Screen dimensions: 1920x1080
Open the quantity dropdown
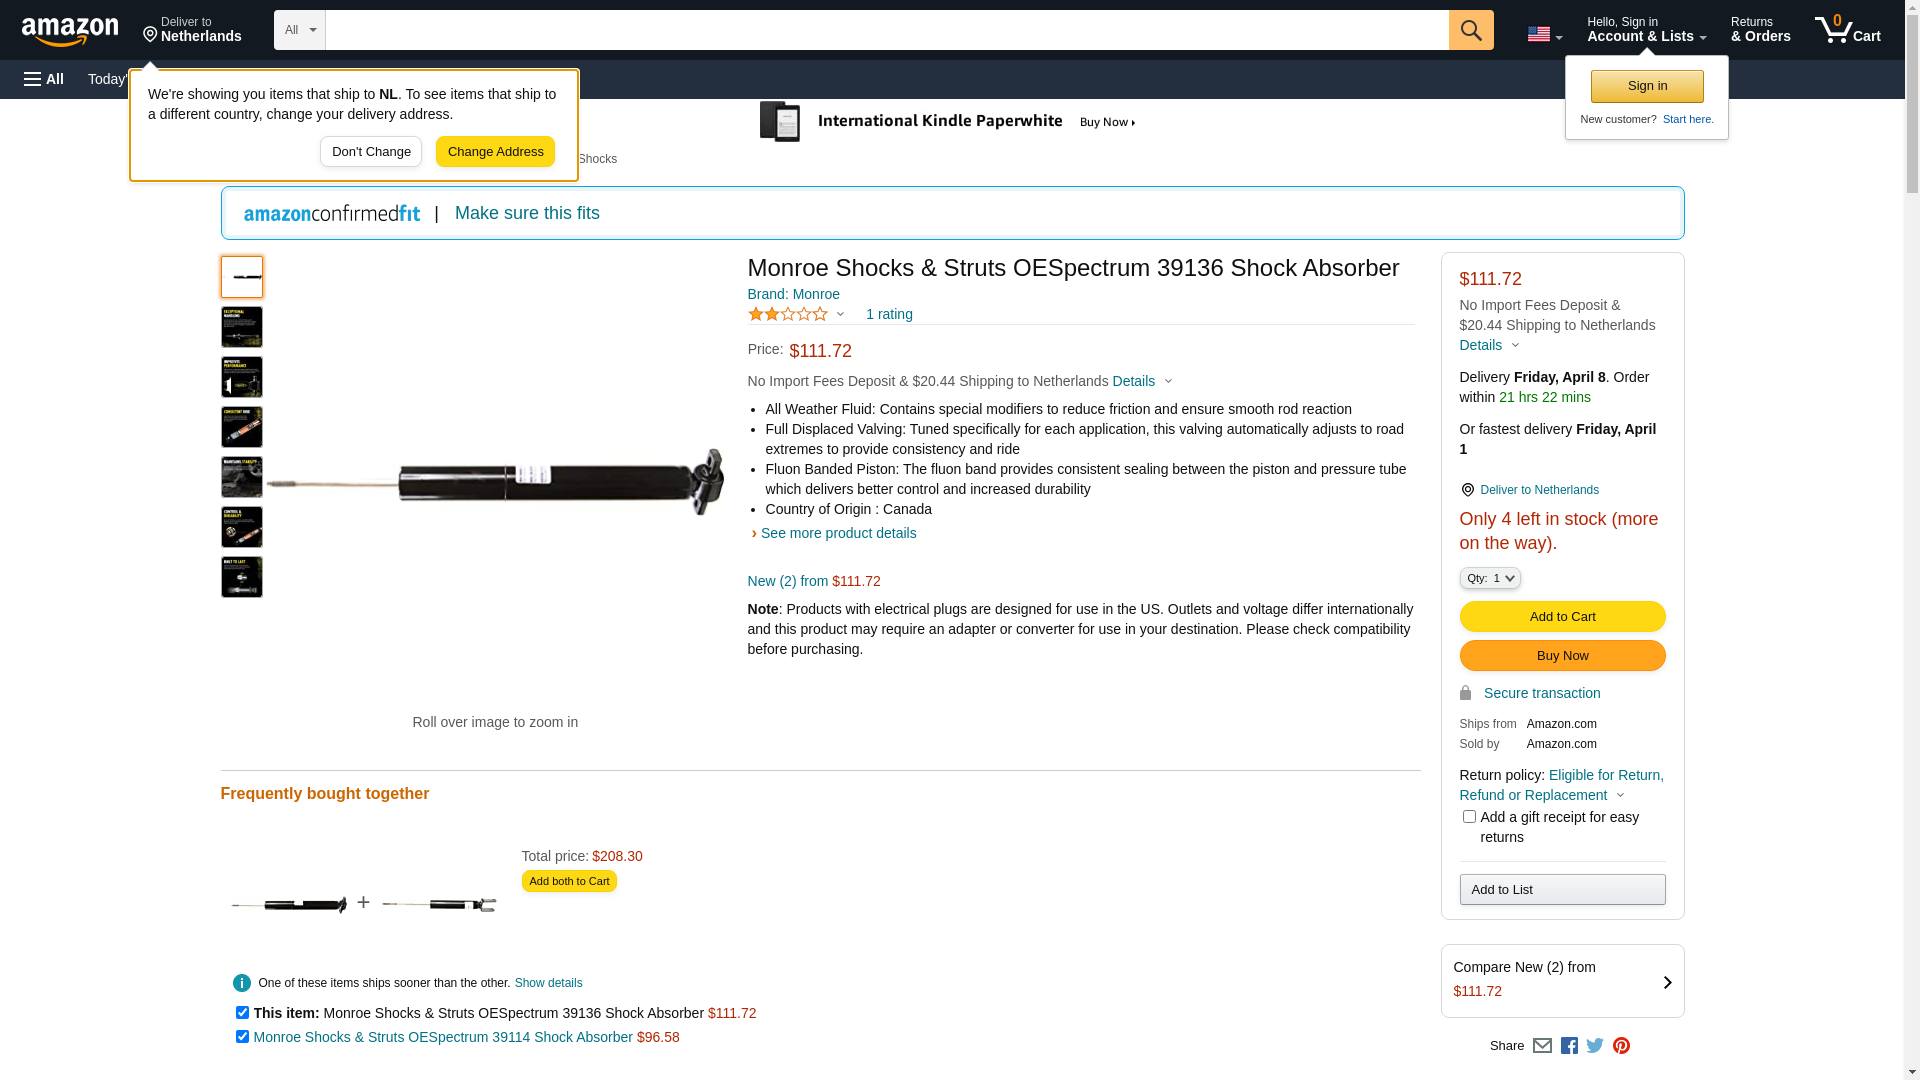pos(1490,578)
